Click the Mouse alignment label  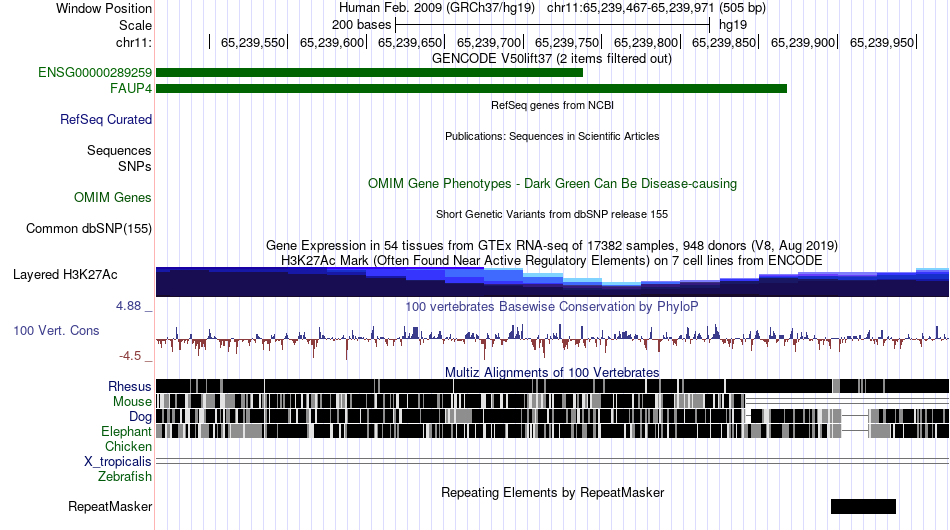click(132, 402)
